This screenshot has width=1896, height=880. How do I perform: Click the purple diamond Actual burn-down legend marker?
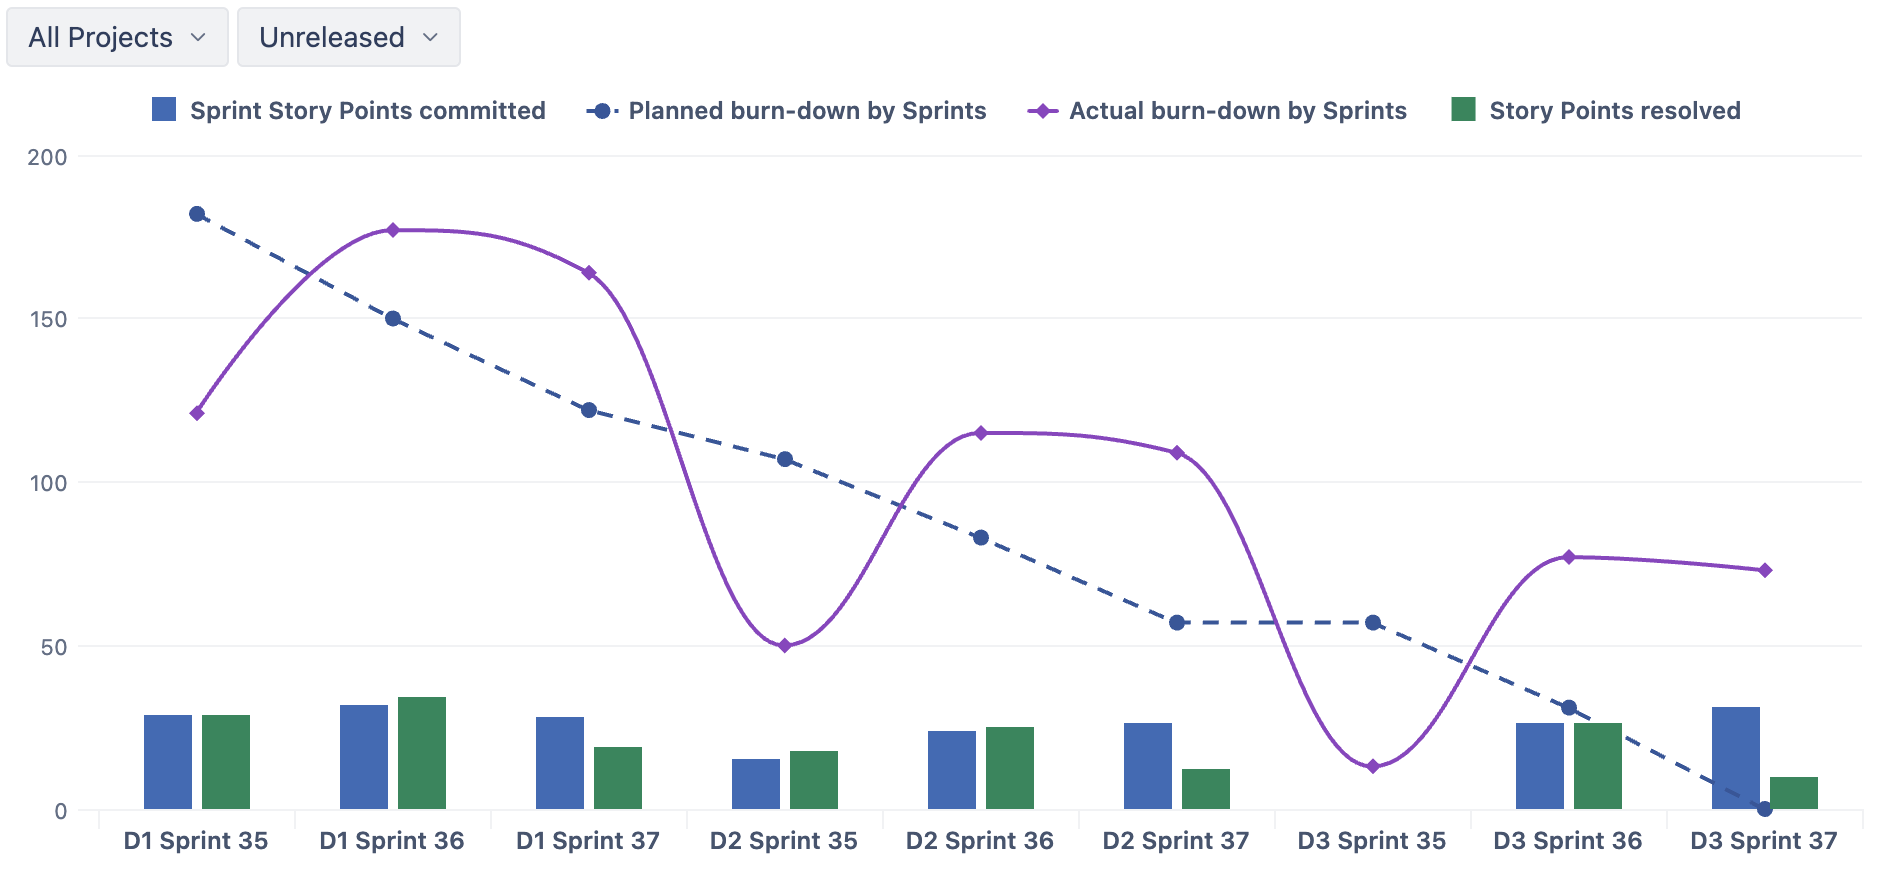click(1044, 110)
